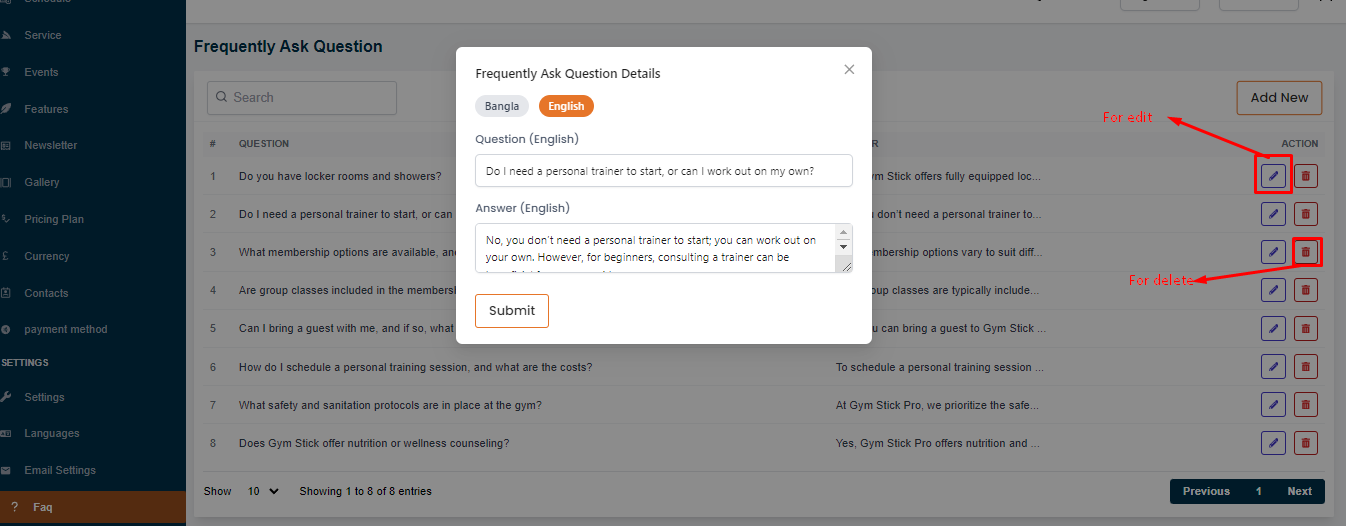Delete the row 2 personal trainer question

tap(1305, 214)
